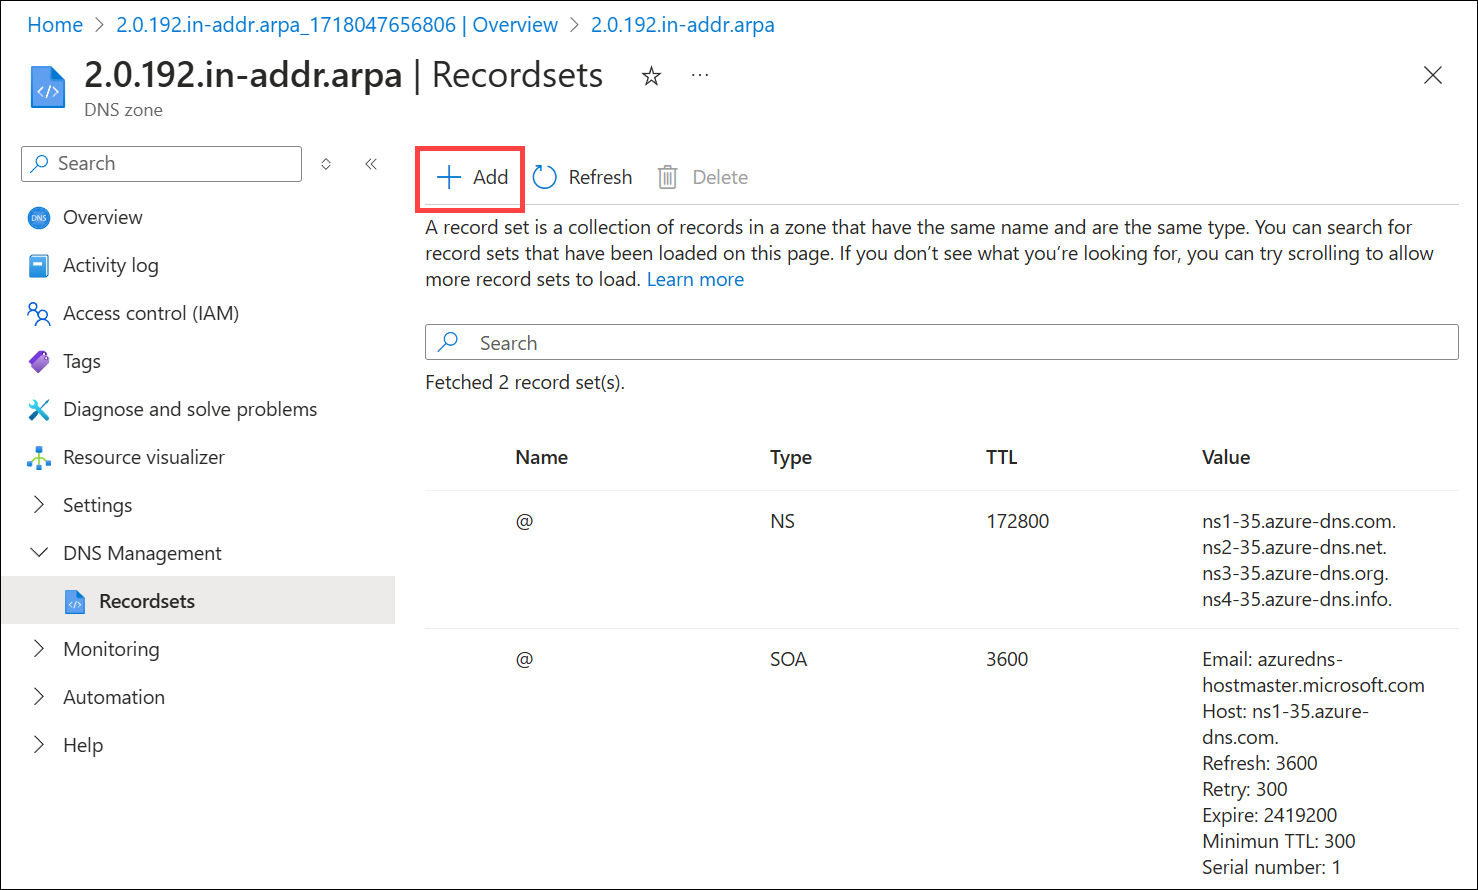Collapse the sidebar with double chevron icon
The width and height of the screenshot is (1478, 890).
[x=371, y=164]
